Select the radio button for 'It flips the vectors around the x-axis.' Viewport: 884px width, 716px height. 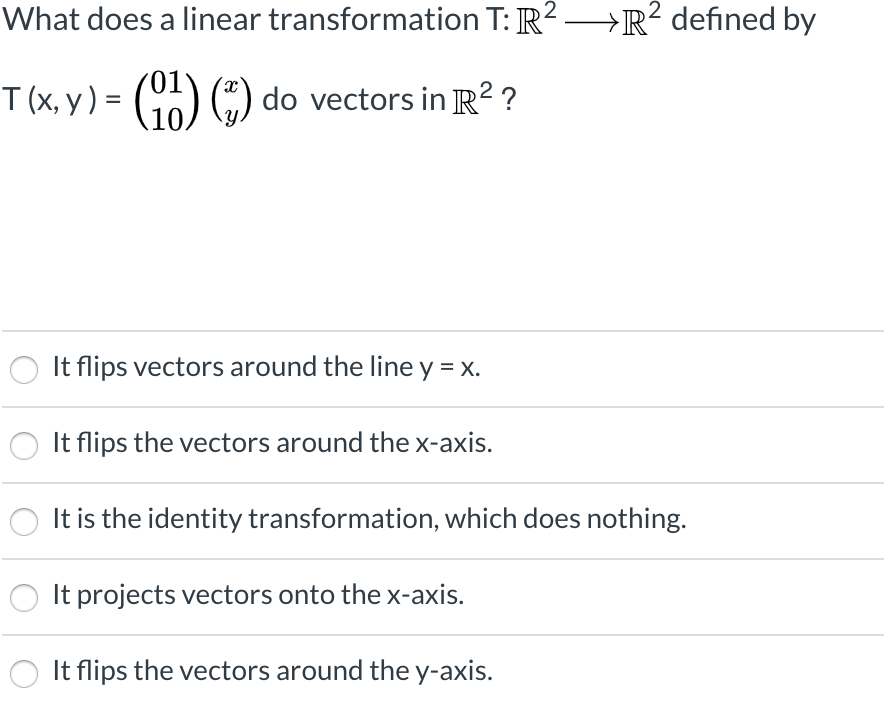point(24,446)
